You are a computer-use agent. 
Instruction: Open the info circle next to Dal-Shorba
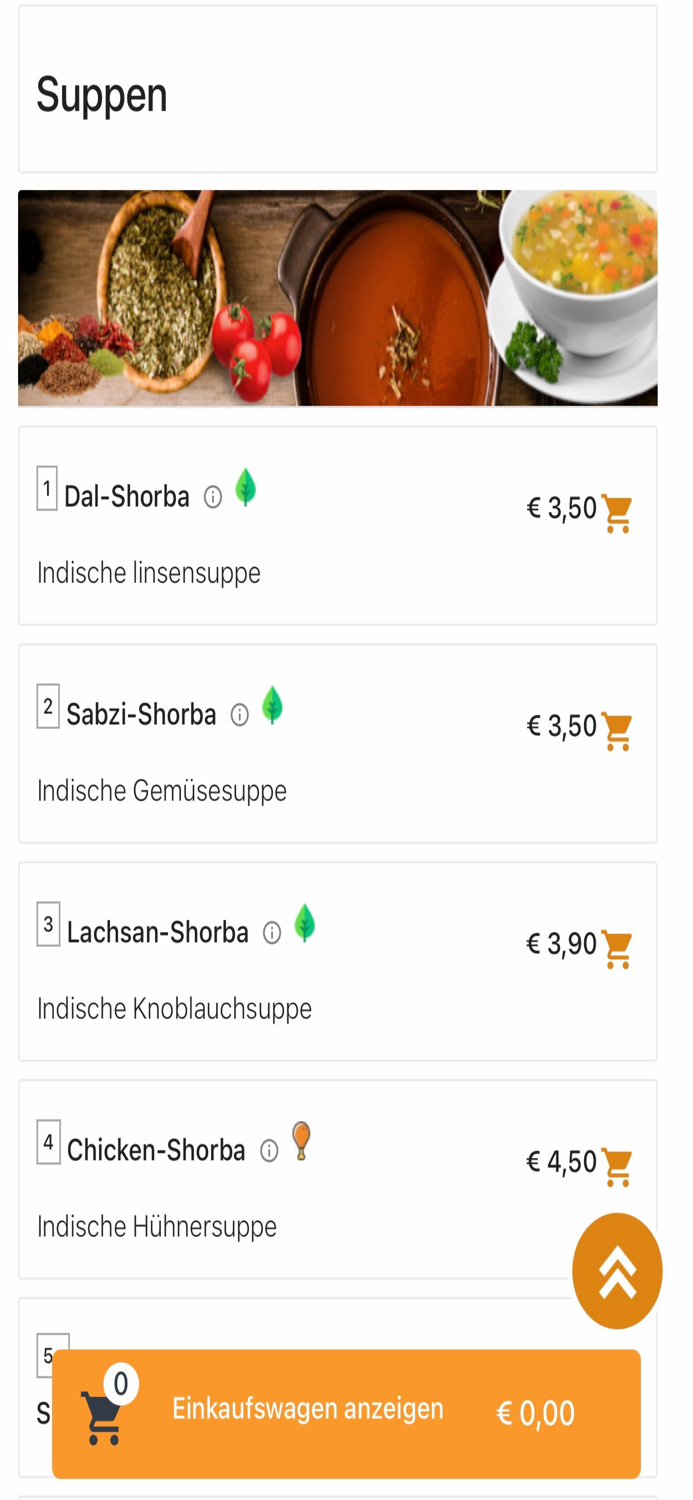(212, 497)
